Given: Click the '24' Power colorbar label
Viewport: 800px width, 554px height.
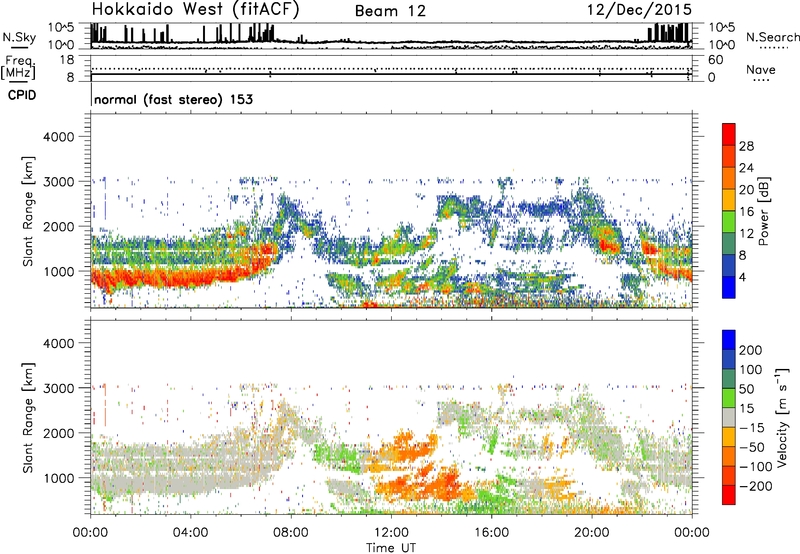Looking at the screenshot, I should click(746, 168).
